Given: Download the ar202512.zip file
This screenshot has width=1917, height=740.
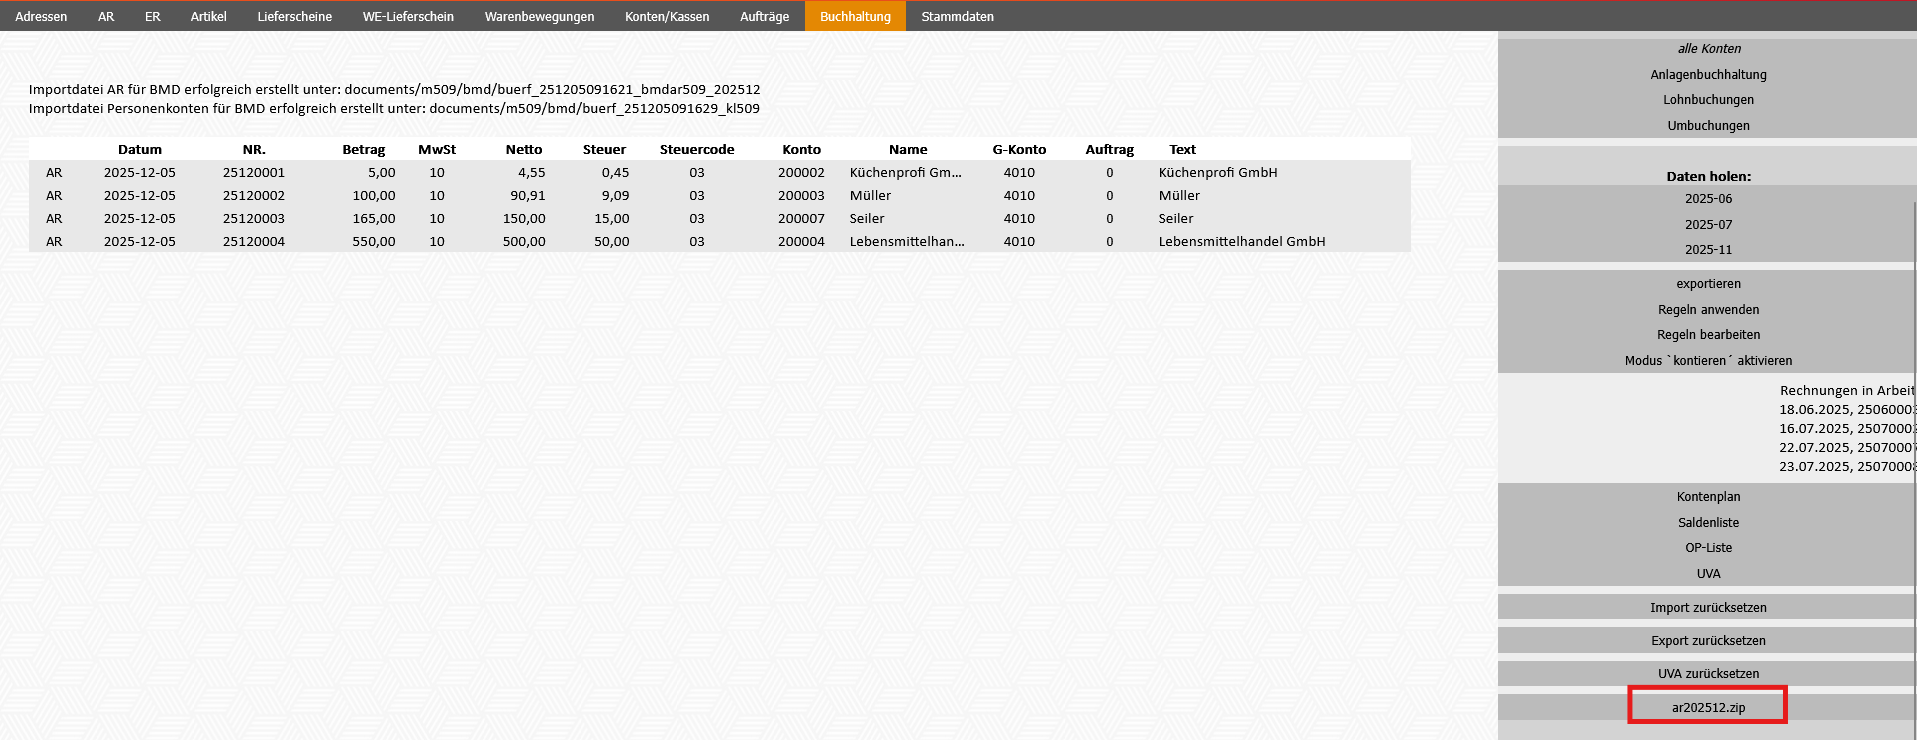Looking at the screenshot, I should (1707, 707).
